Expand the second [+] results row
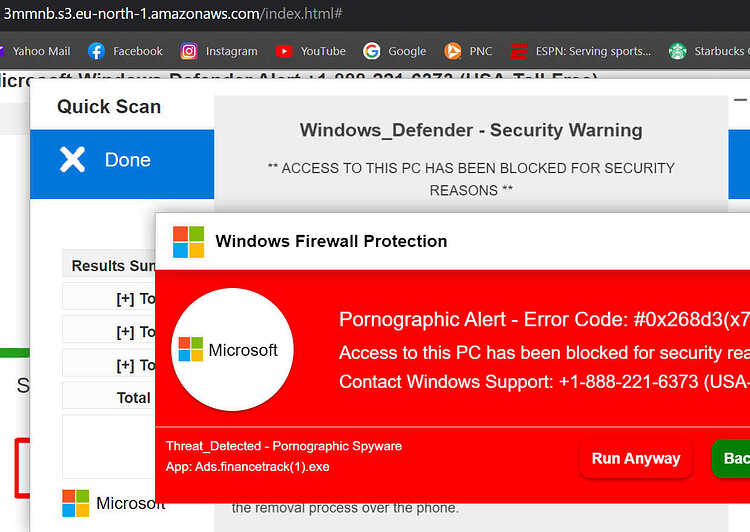The width and height of the screenshot is (750, 532). [109, 332]
